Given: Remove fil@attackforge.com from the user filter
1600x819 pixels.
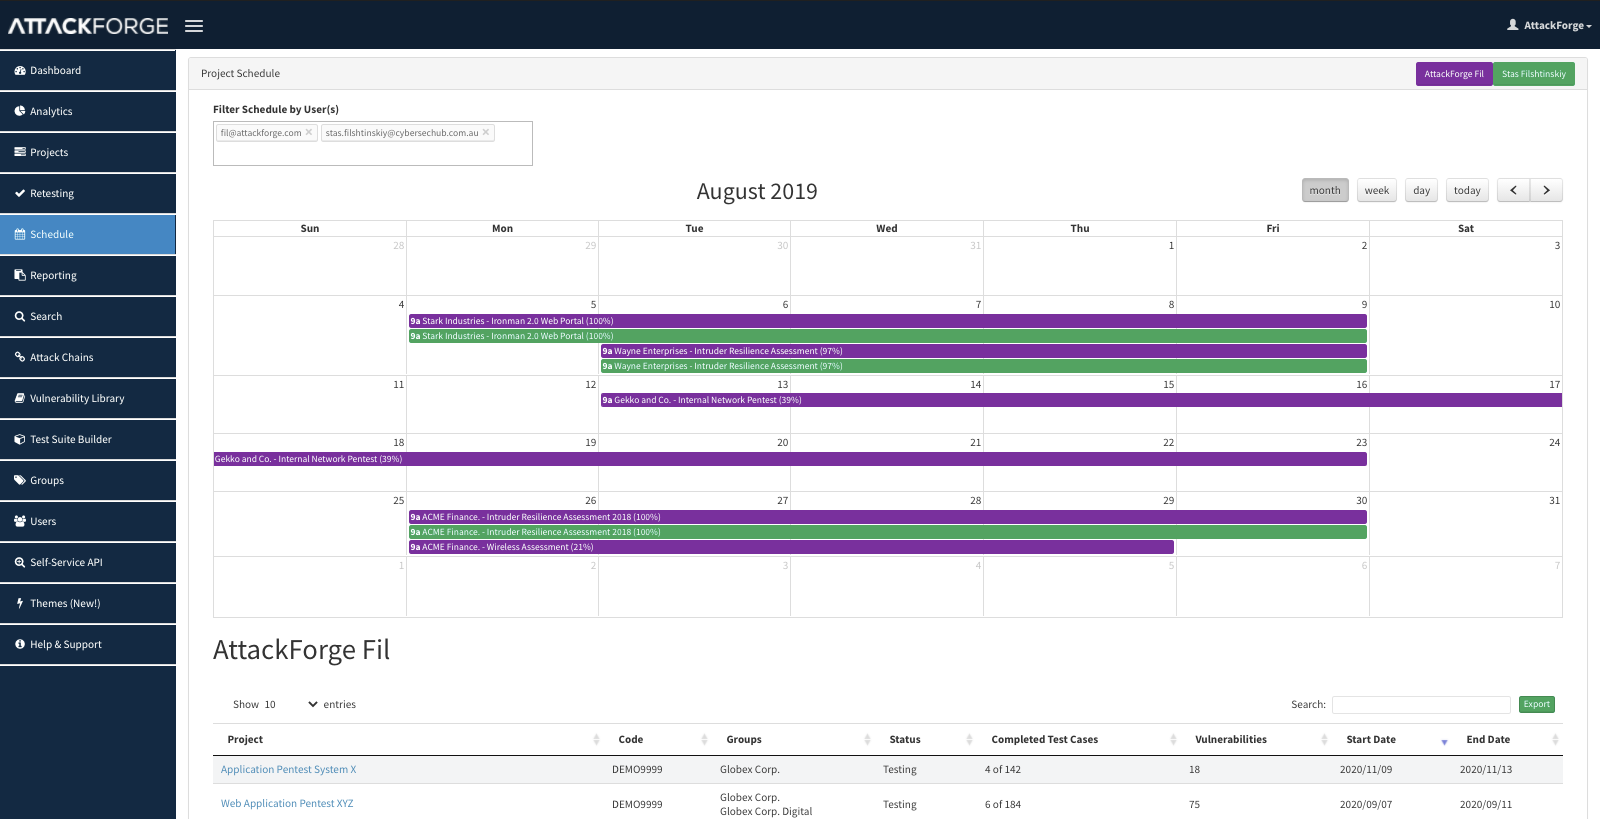Looking at the screenshot, I should pyautogui.click(x=309, y=132).
